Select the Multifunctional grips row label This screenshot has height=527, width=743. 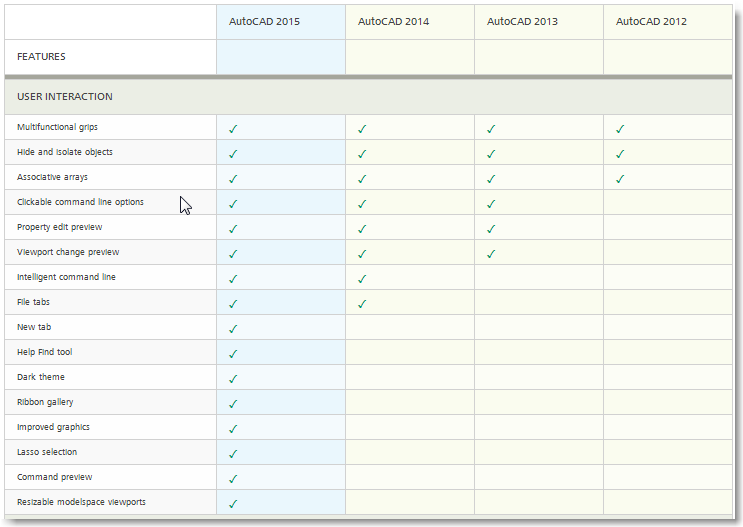click(x=57, y=127)
